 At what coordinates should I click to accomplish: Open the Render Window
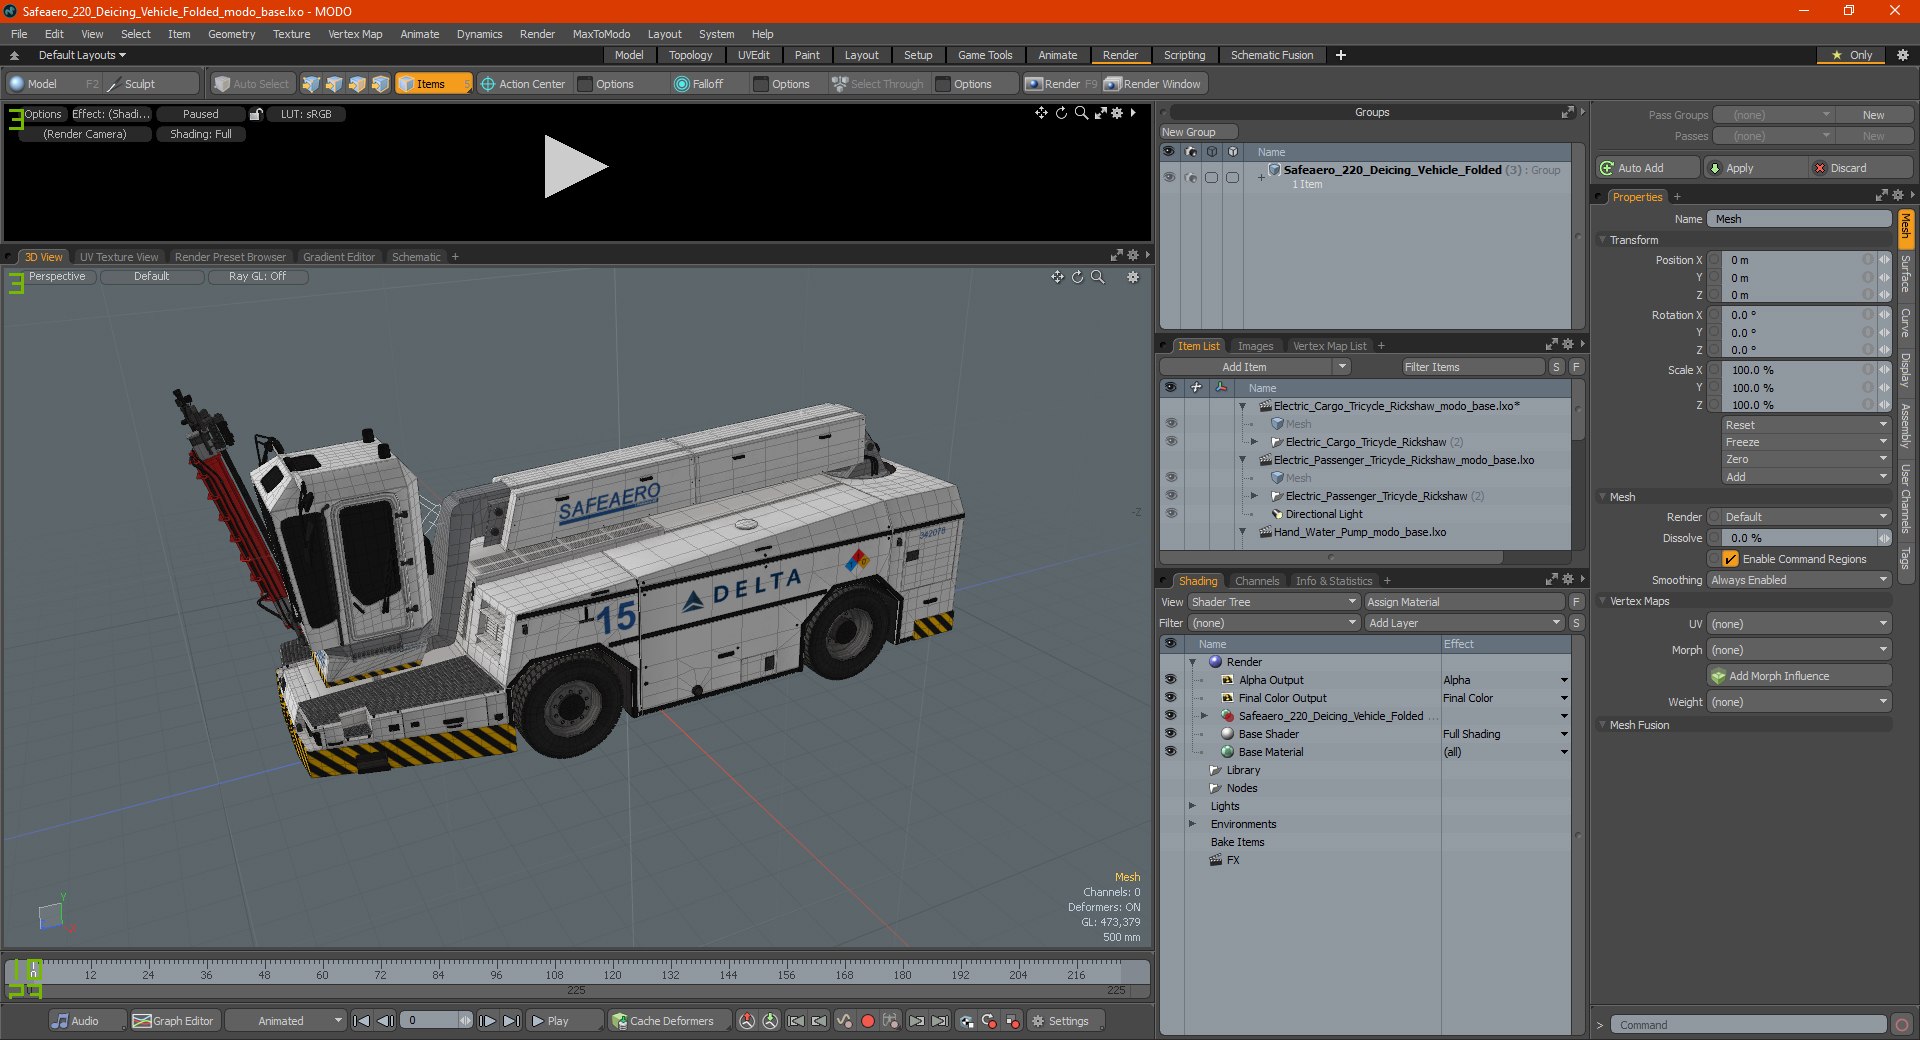pyautogui.click(x=1153, y=84)
